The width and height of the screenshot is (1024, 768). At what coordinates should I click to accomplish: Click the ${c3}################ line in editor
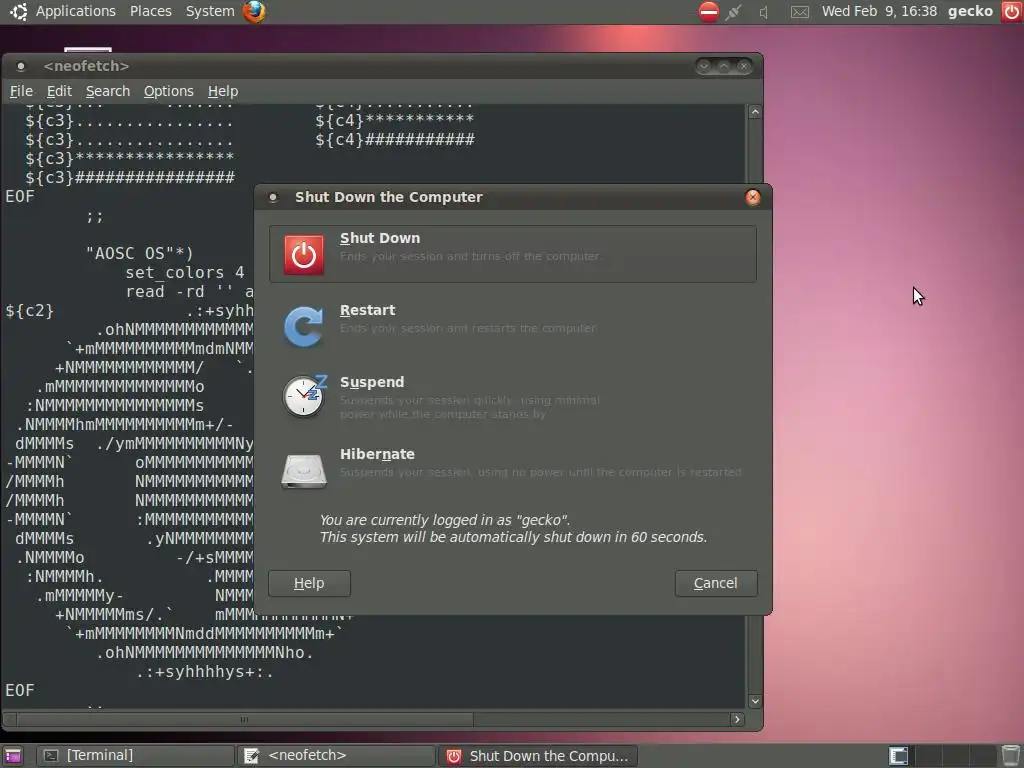point(130,177)
